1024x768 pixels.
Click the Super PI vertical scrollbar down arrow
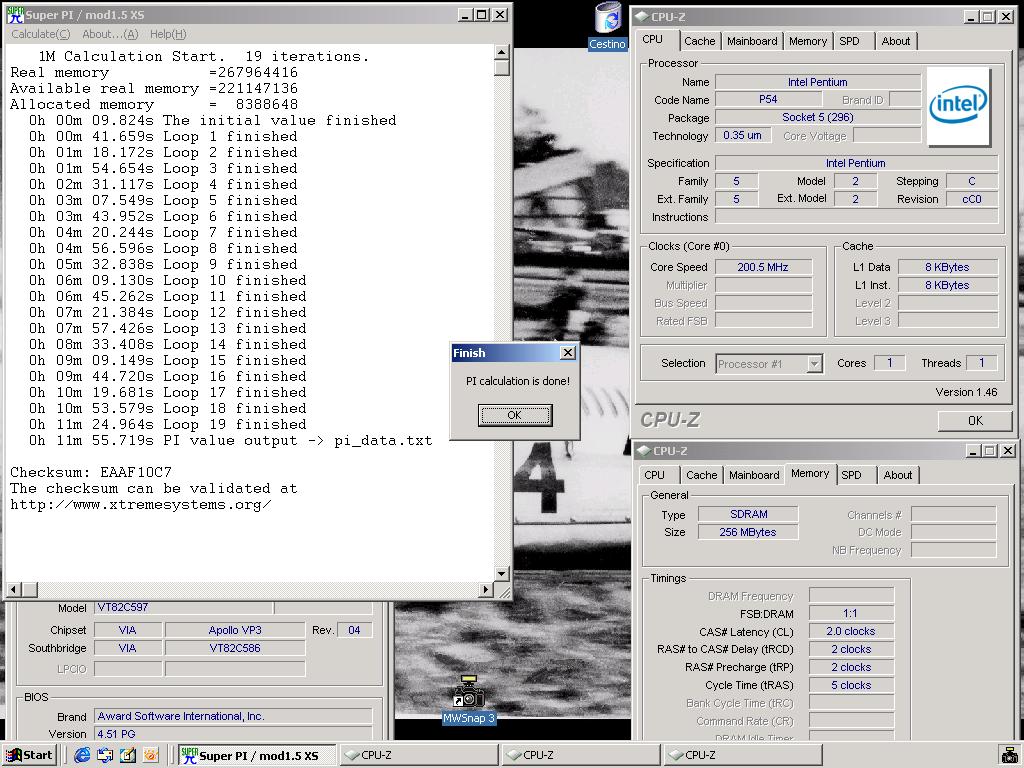click(502, 574)
